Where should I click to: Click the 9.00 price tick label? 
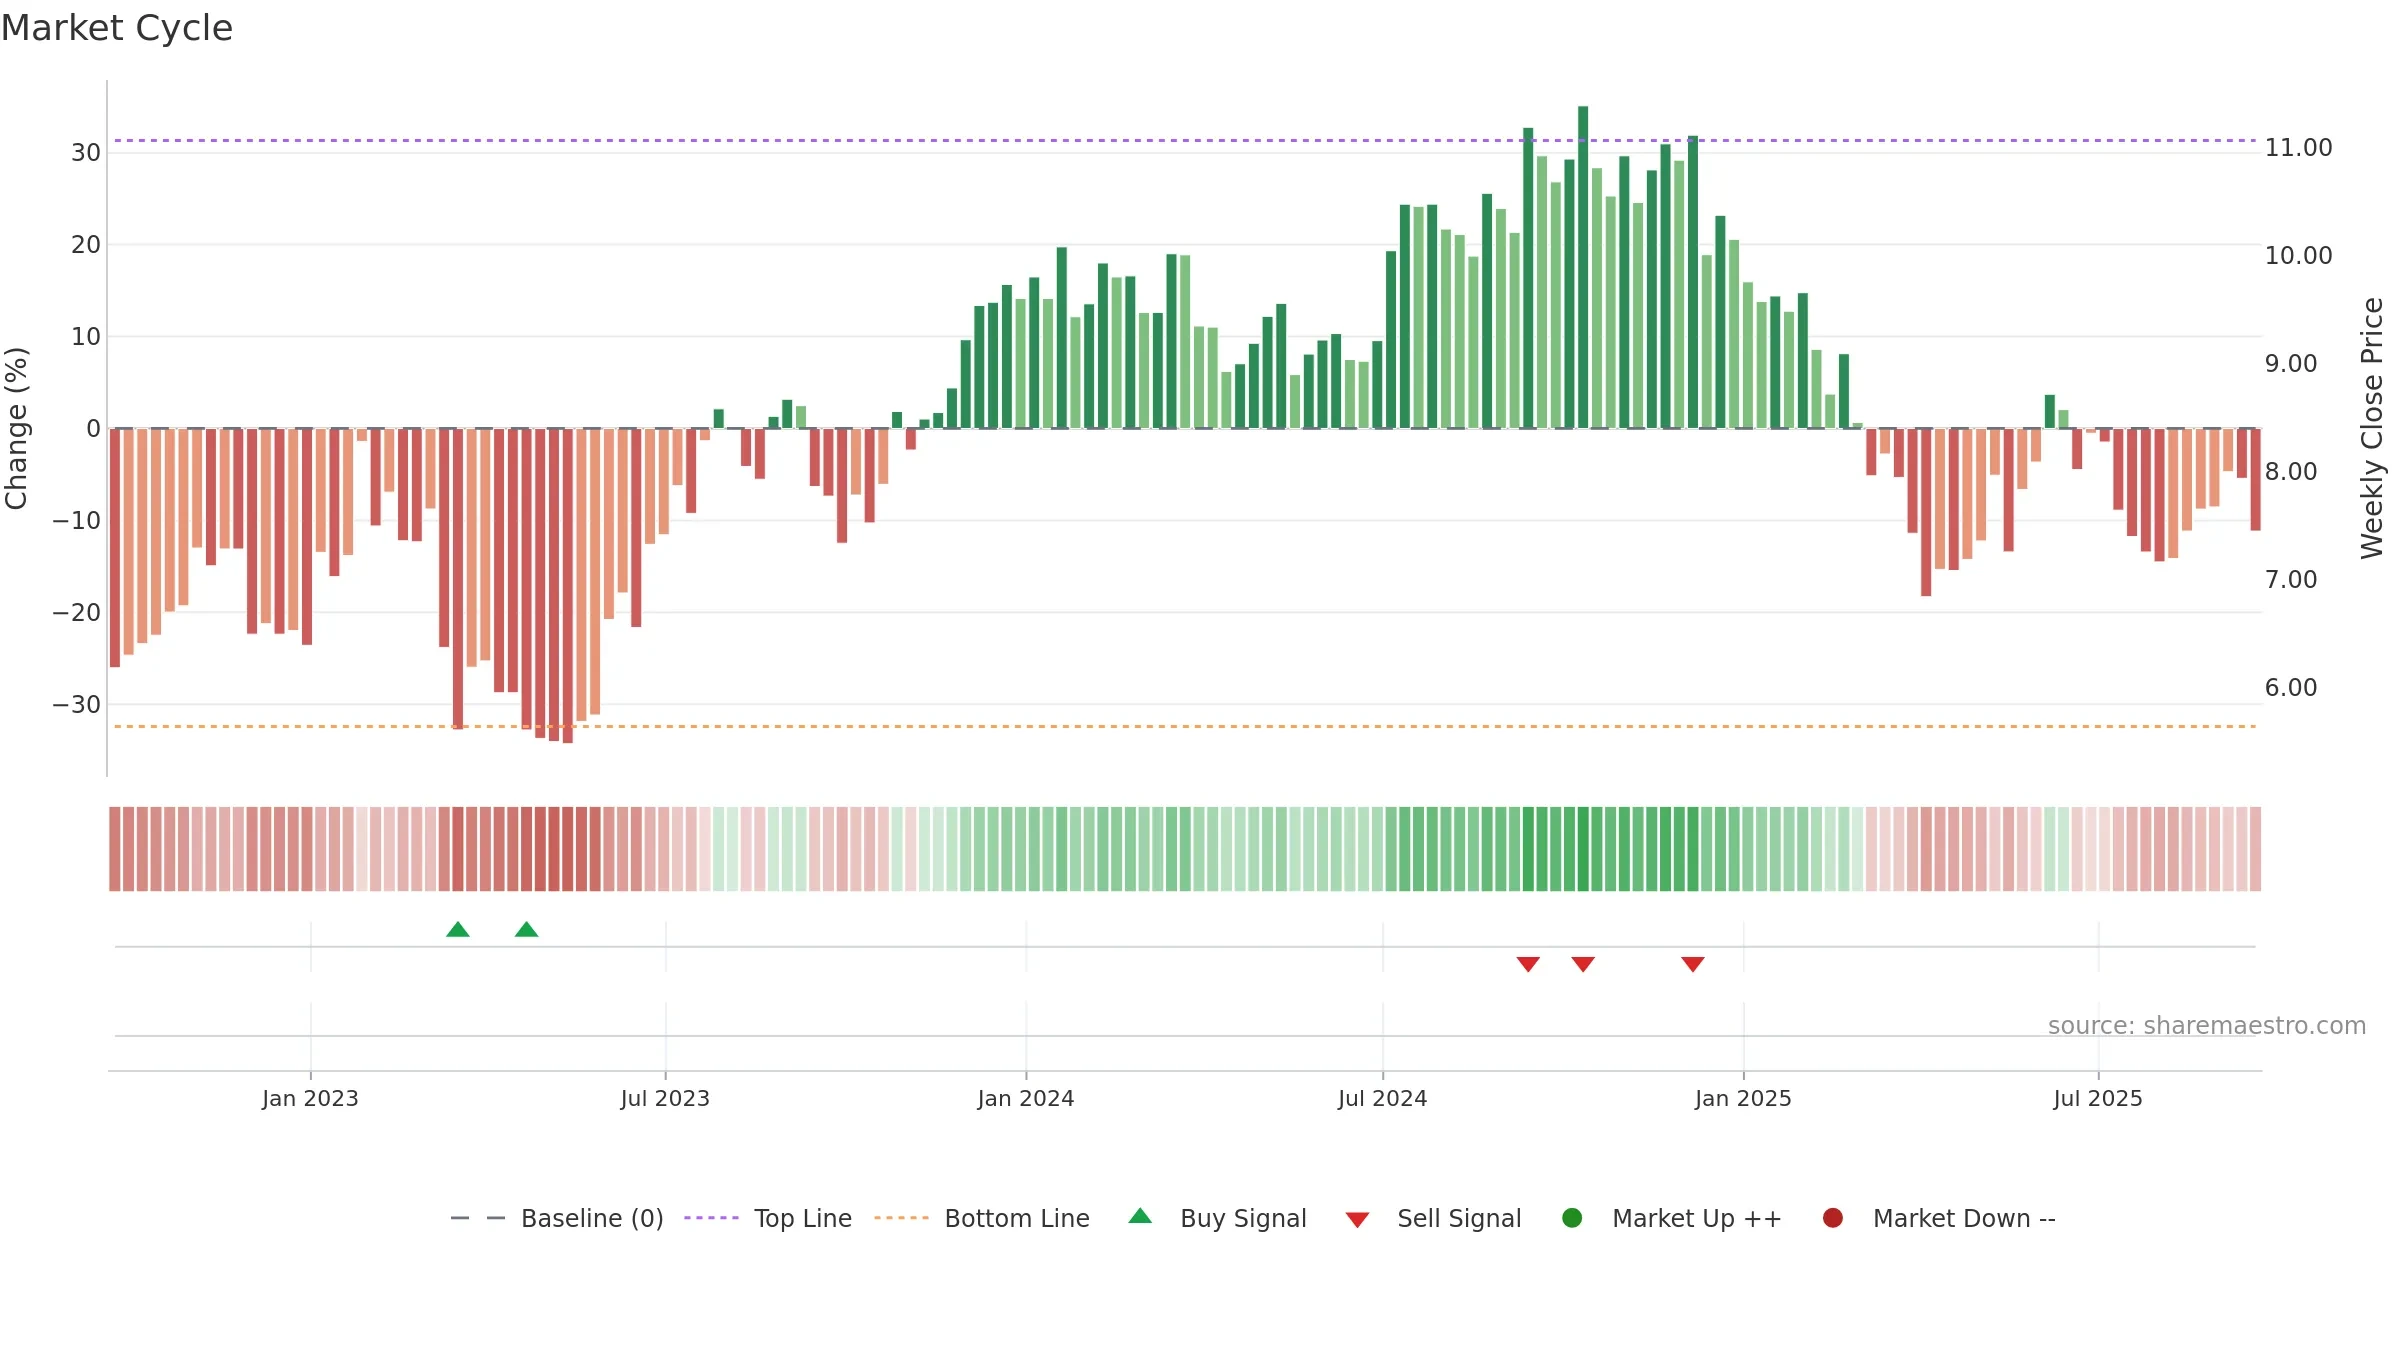pyautogui.click(x=2291, y=364)
